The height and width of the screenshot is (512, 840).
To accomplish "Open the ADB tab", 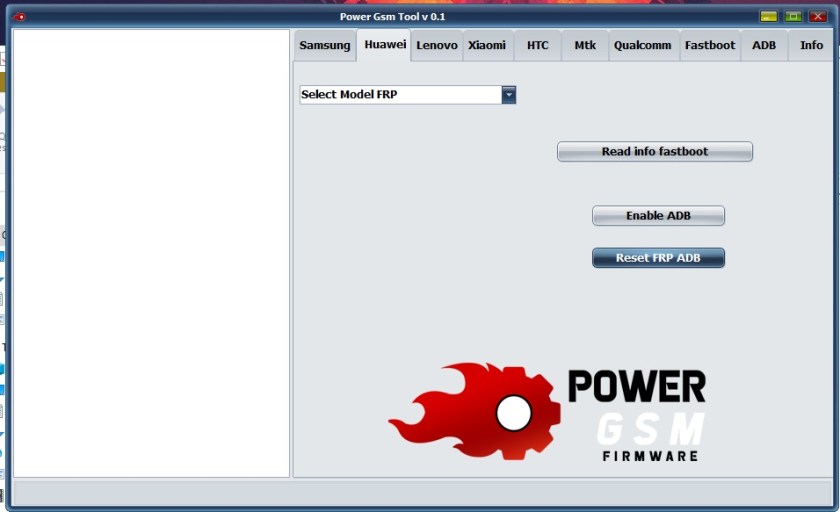I will 764,46.
